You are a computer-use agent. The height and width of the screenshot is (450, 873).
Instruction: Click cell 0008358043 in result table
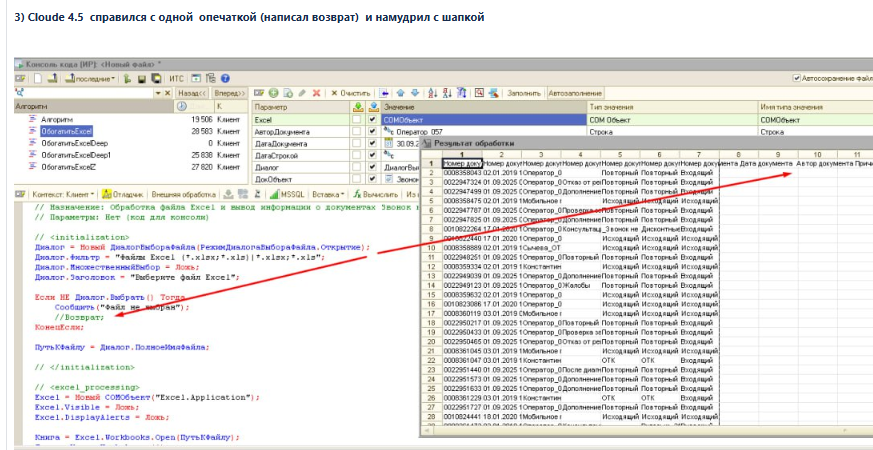(x=462, y=173)
